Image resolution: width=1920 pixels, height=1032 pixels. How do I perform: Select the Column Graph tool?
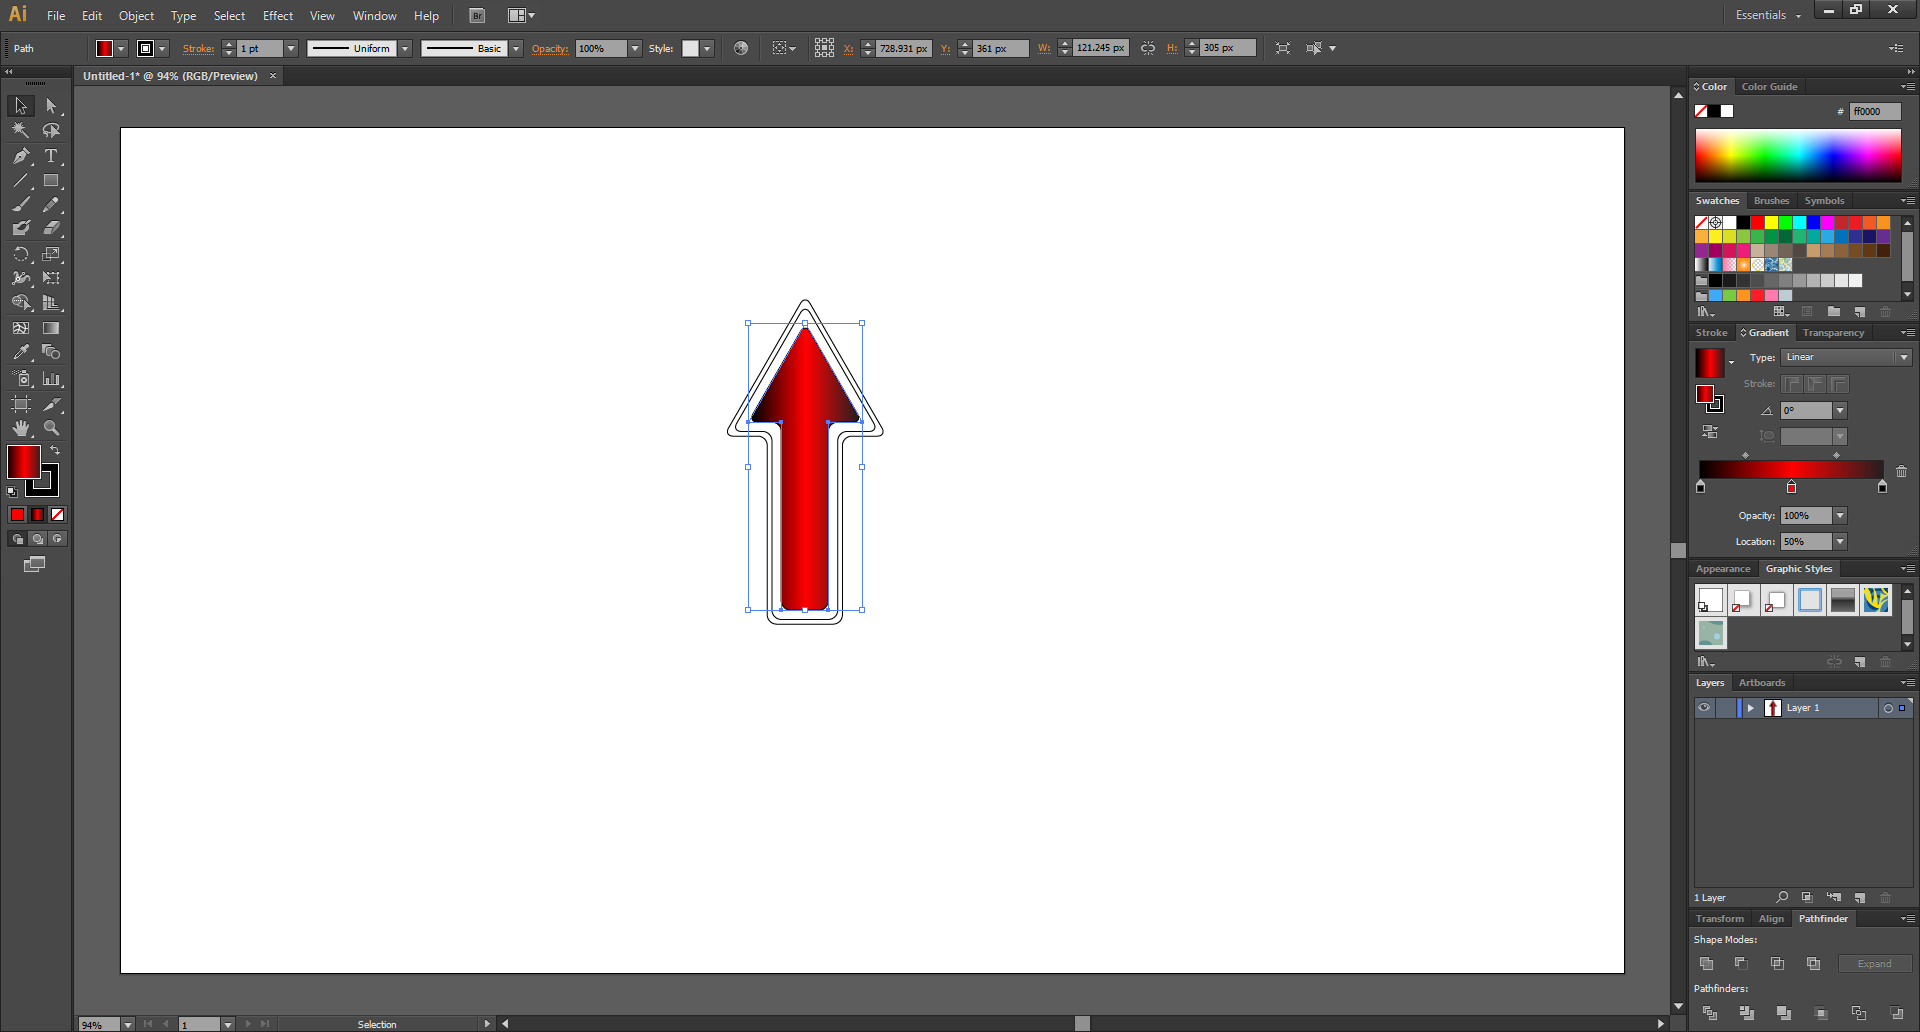tap(51, 379)
